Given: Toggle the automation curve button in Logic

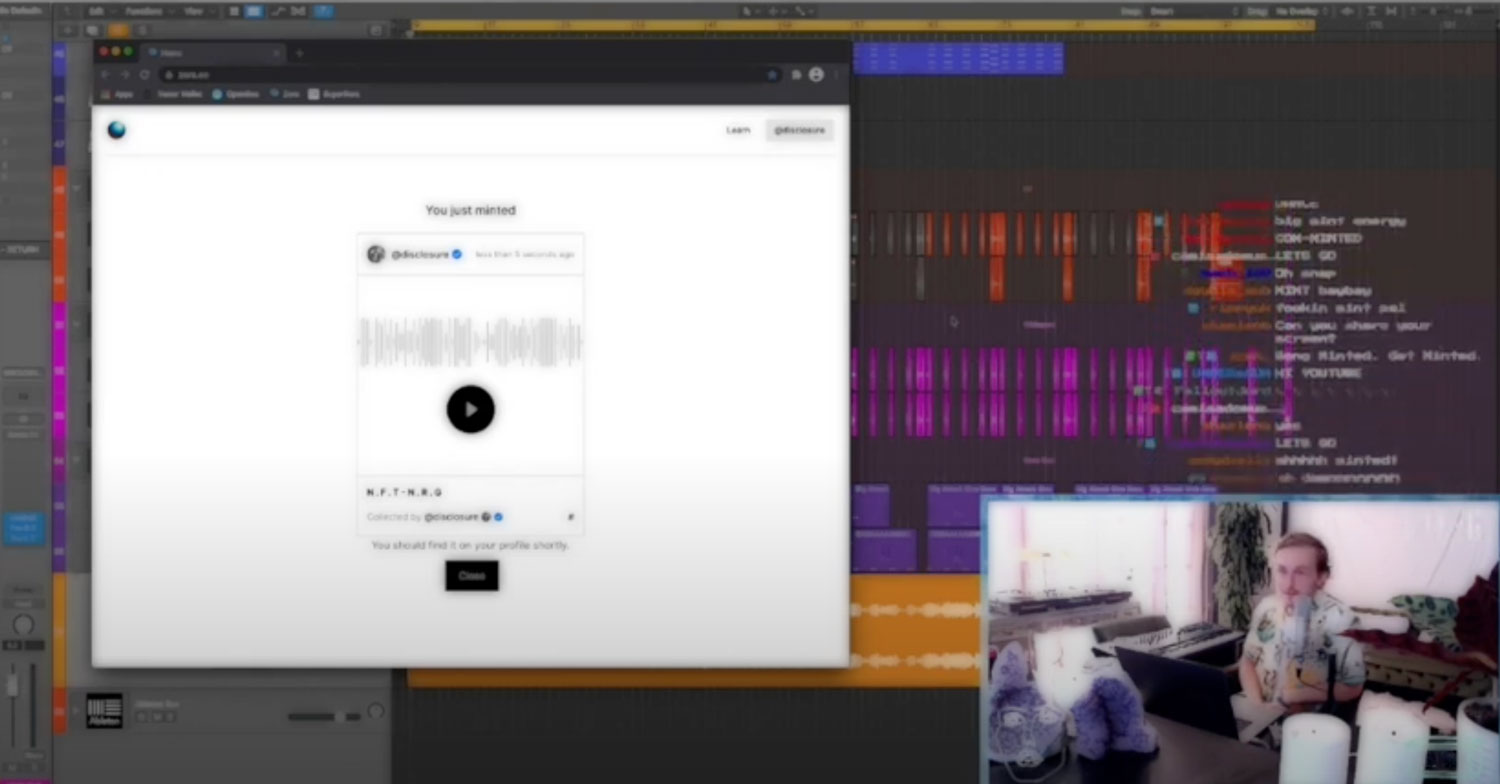Looking at the screenshot, I should 278,11.
